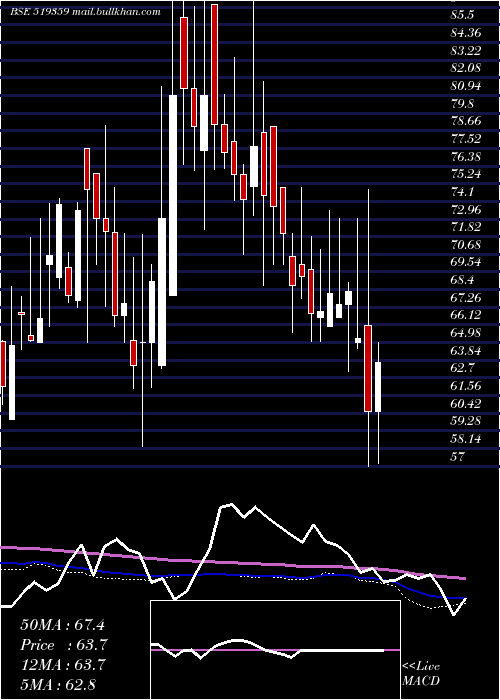The width and height of the screenshot is (500, 700).
Task: Click the 71.82 price axis label
Action: pyautogui.click(x=466, y=227)
